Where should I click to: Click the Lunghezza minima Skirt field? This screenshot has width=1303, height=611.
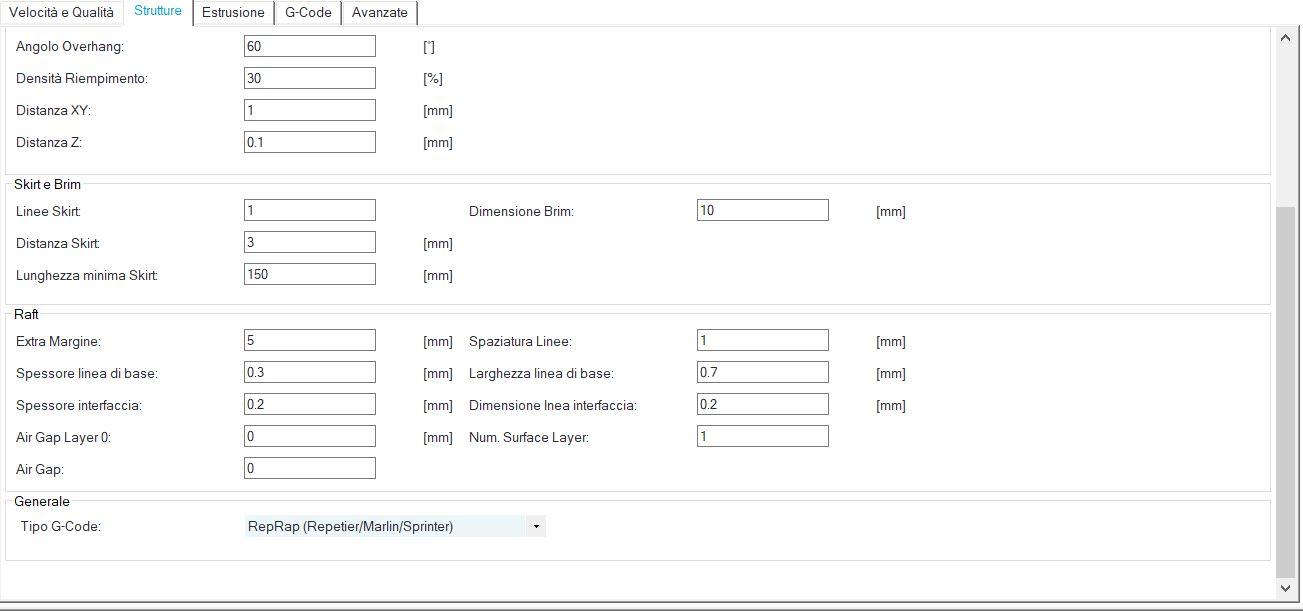click(310, 274)
